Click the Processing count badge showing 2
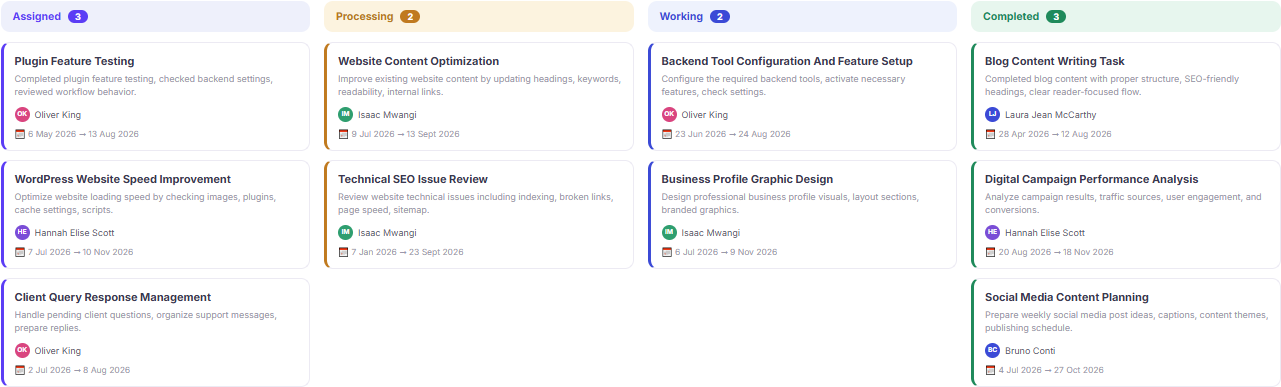Image resolution: width=1281 pixels, height=387 pixels. [x=410, y=17]
